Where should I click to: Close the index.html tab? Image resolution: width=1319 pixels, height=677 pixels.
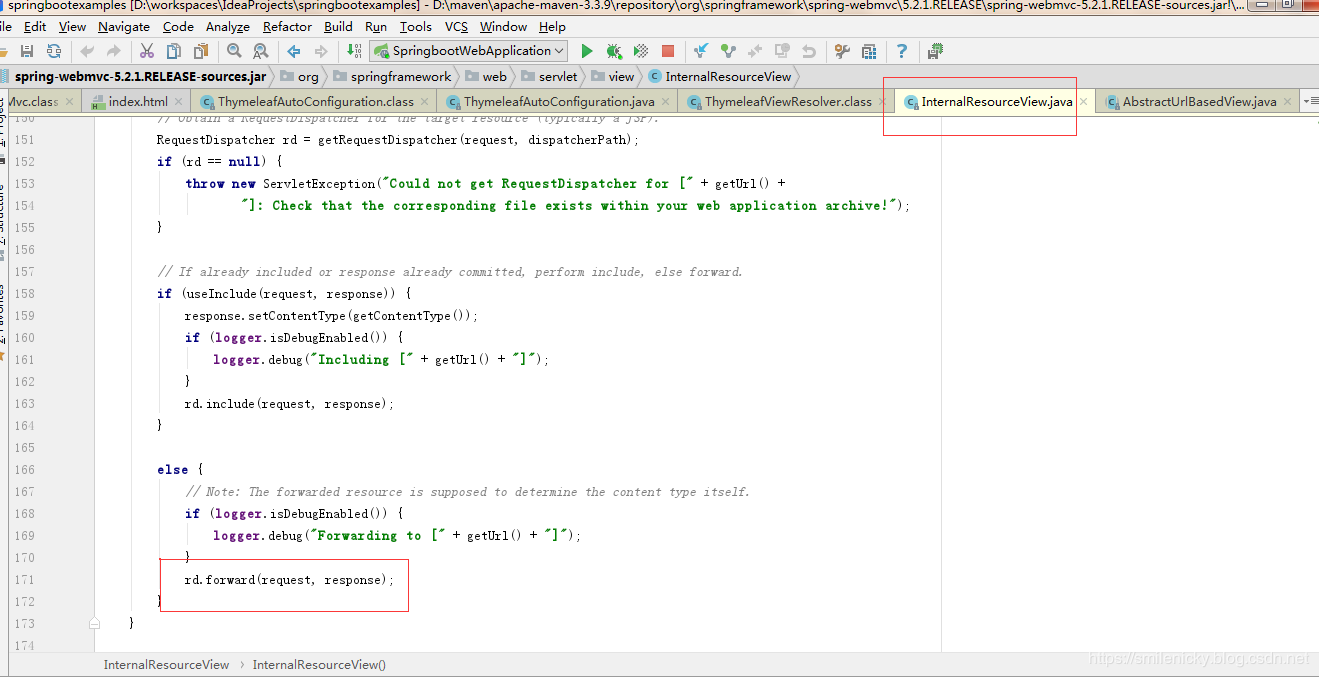pos(179,102)
